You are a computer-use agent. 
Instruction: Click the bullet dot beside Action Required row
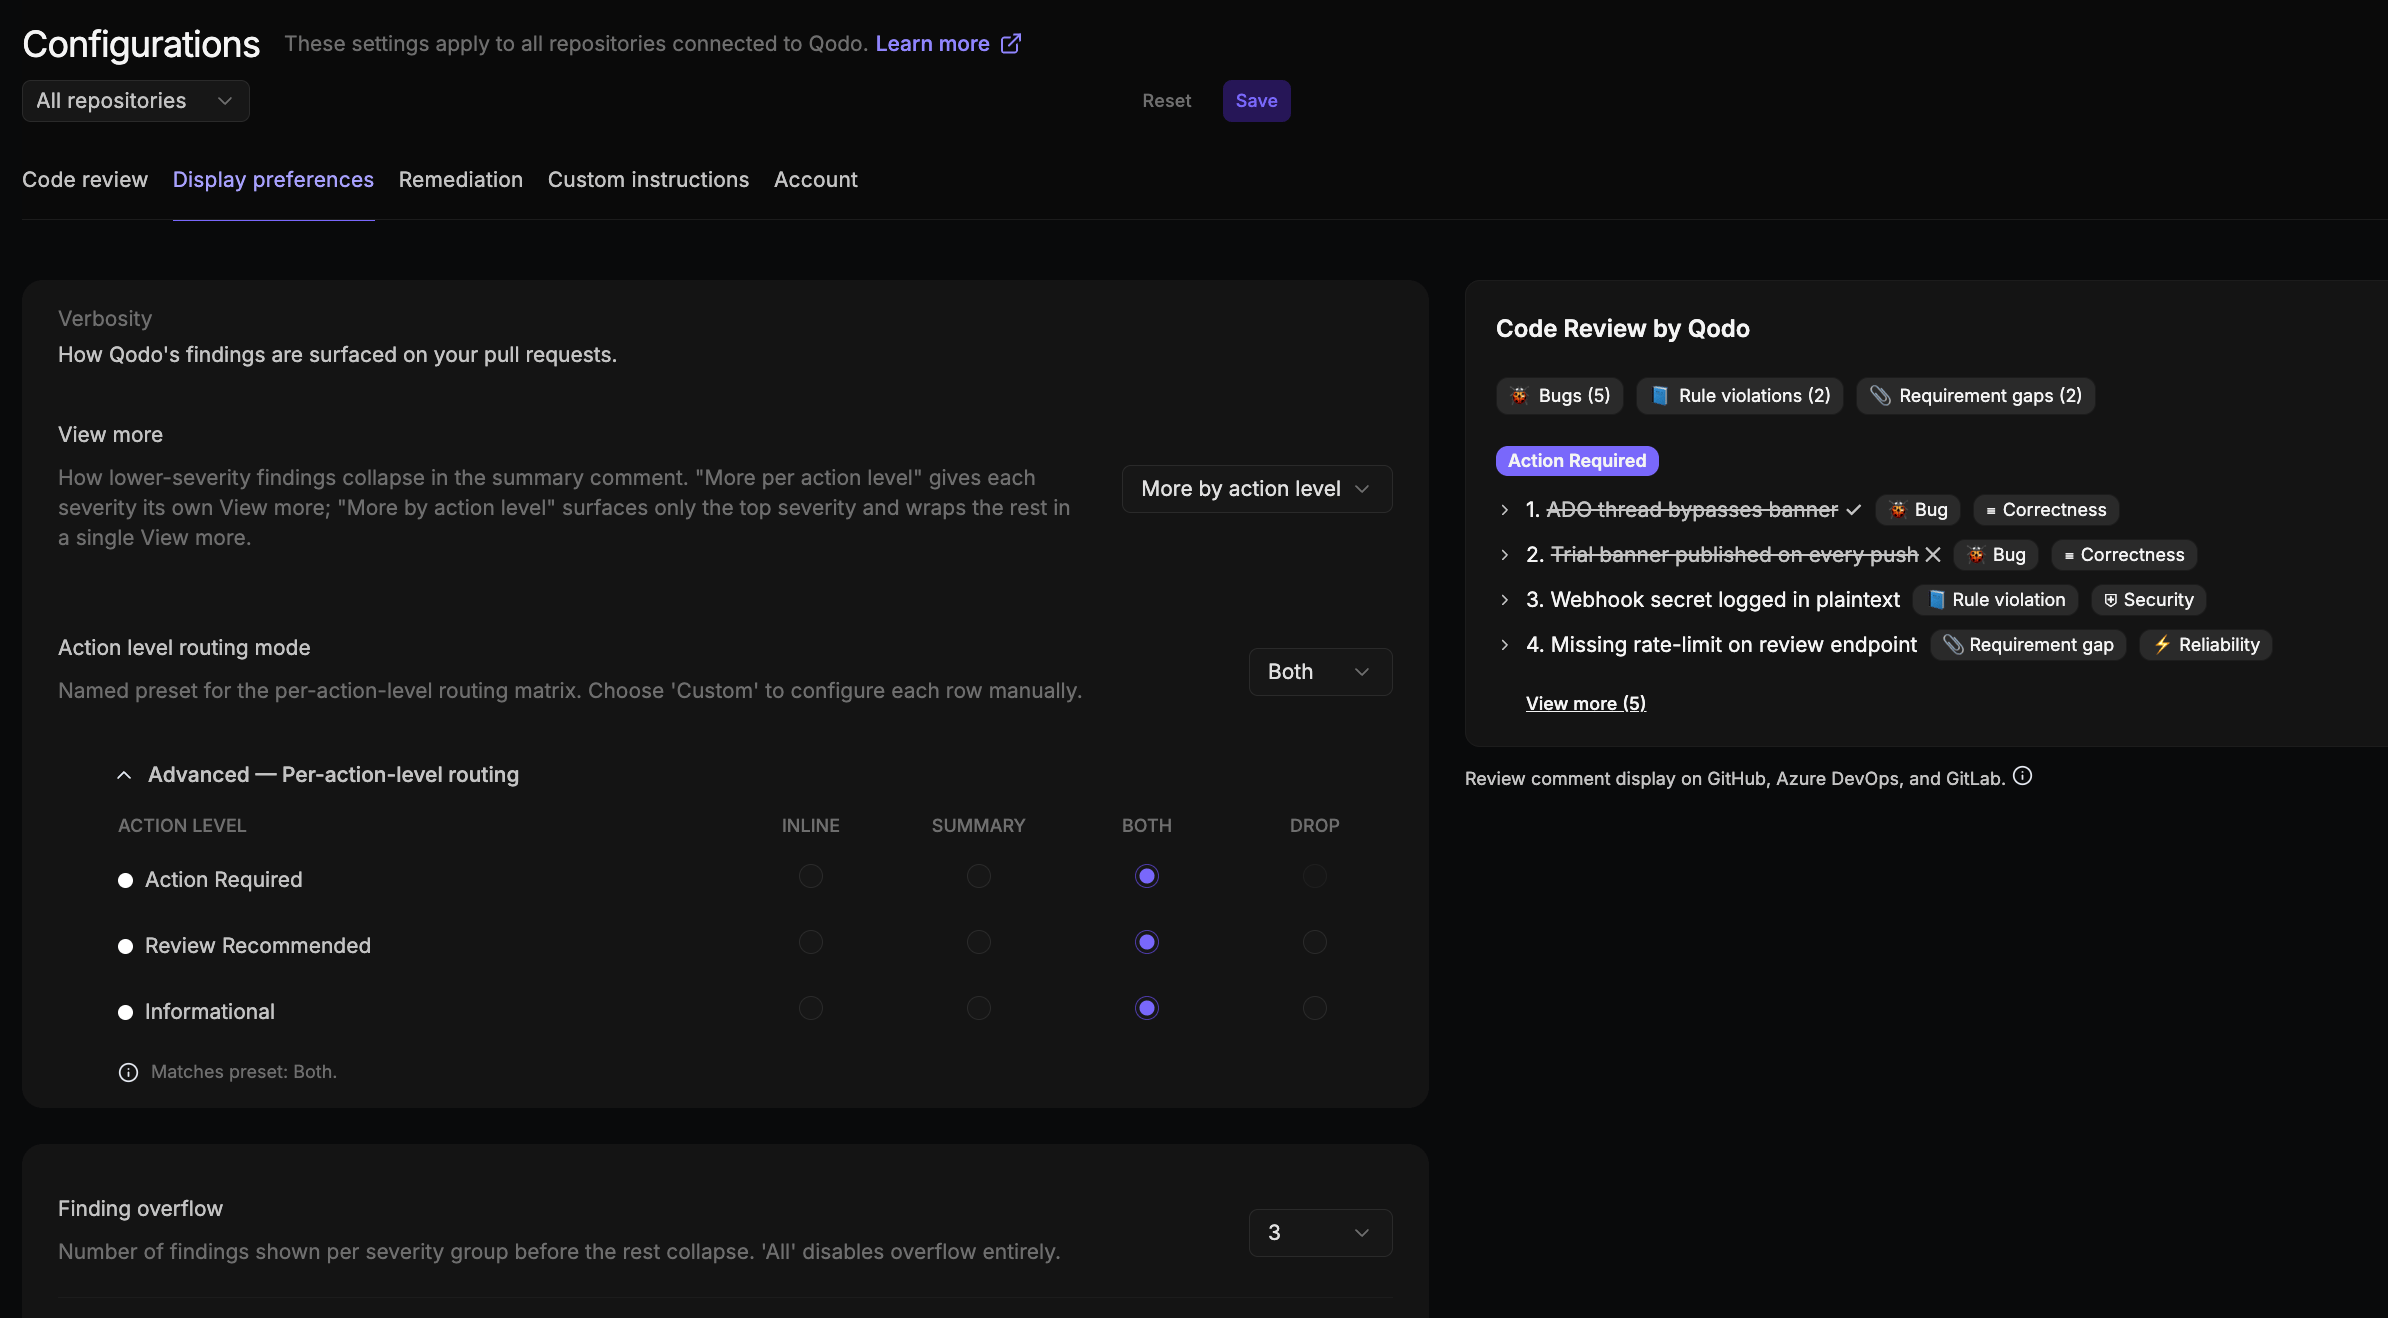125,880
